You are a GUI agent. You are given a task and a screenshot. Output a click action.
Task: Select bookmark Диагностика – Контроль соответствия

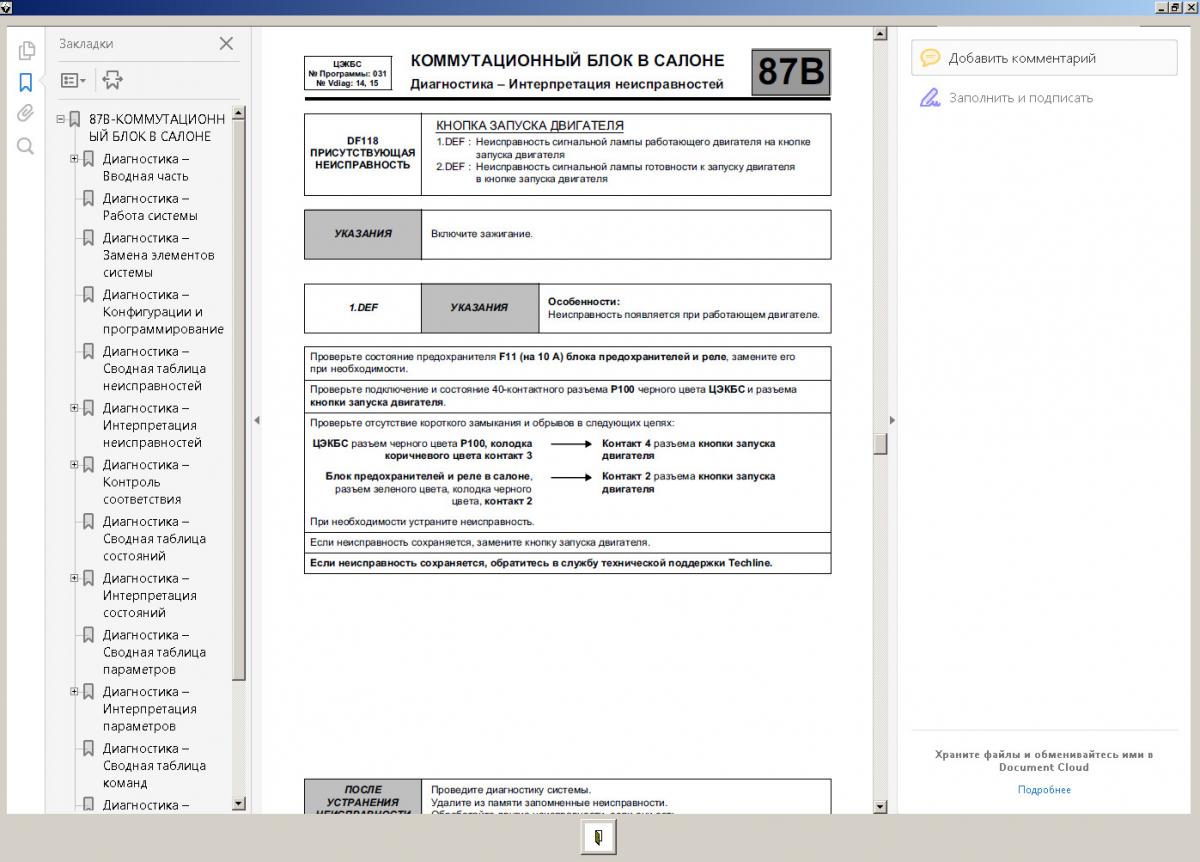(x=146, y=482)
